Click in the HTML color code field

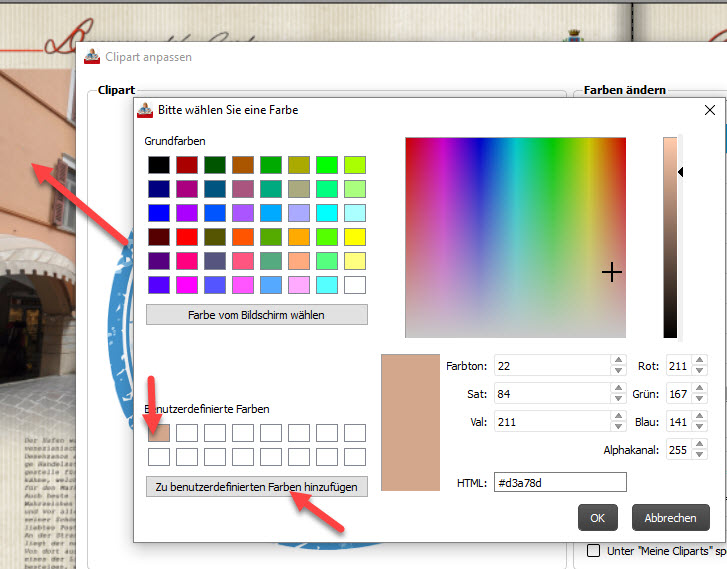coord(559,483)
